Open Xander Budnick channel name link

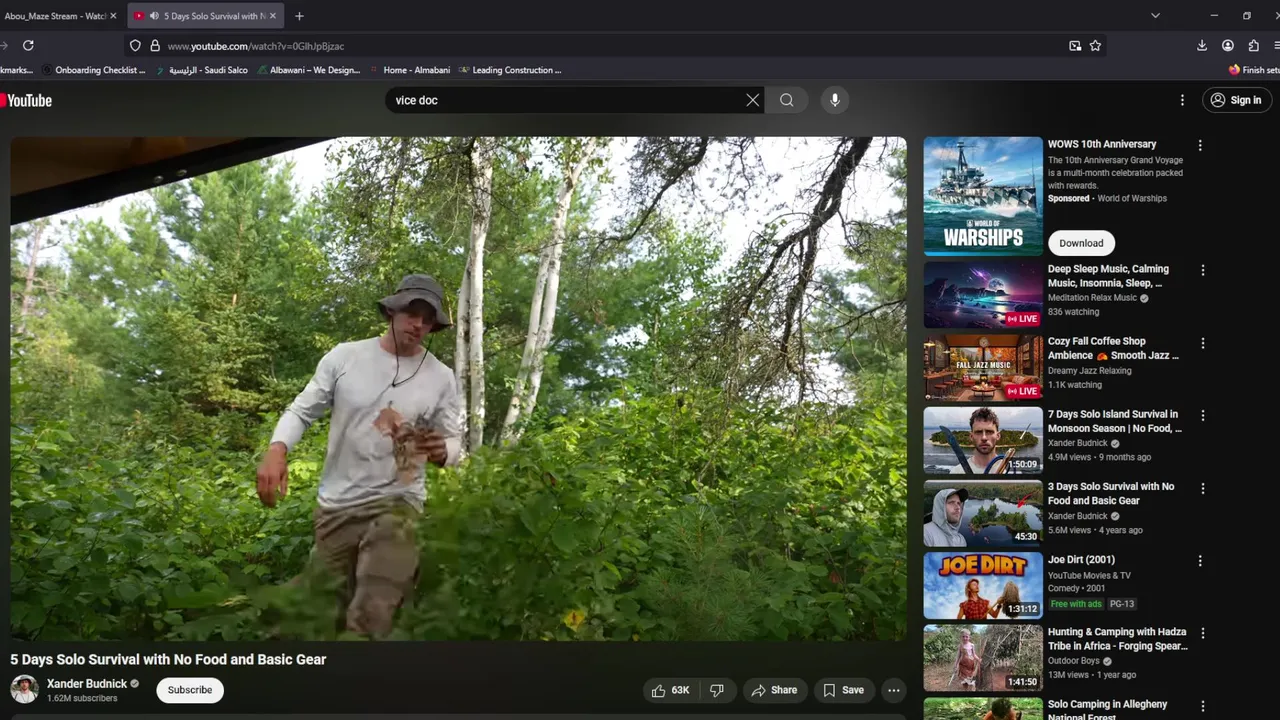pos(87,684)
